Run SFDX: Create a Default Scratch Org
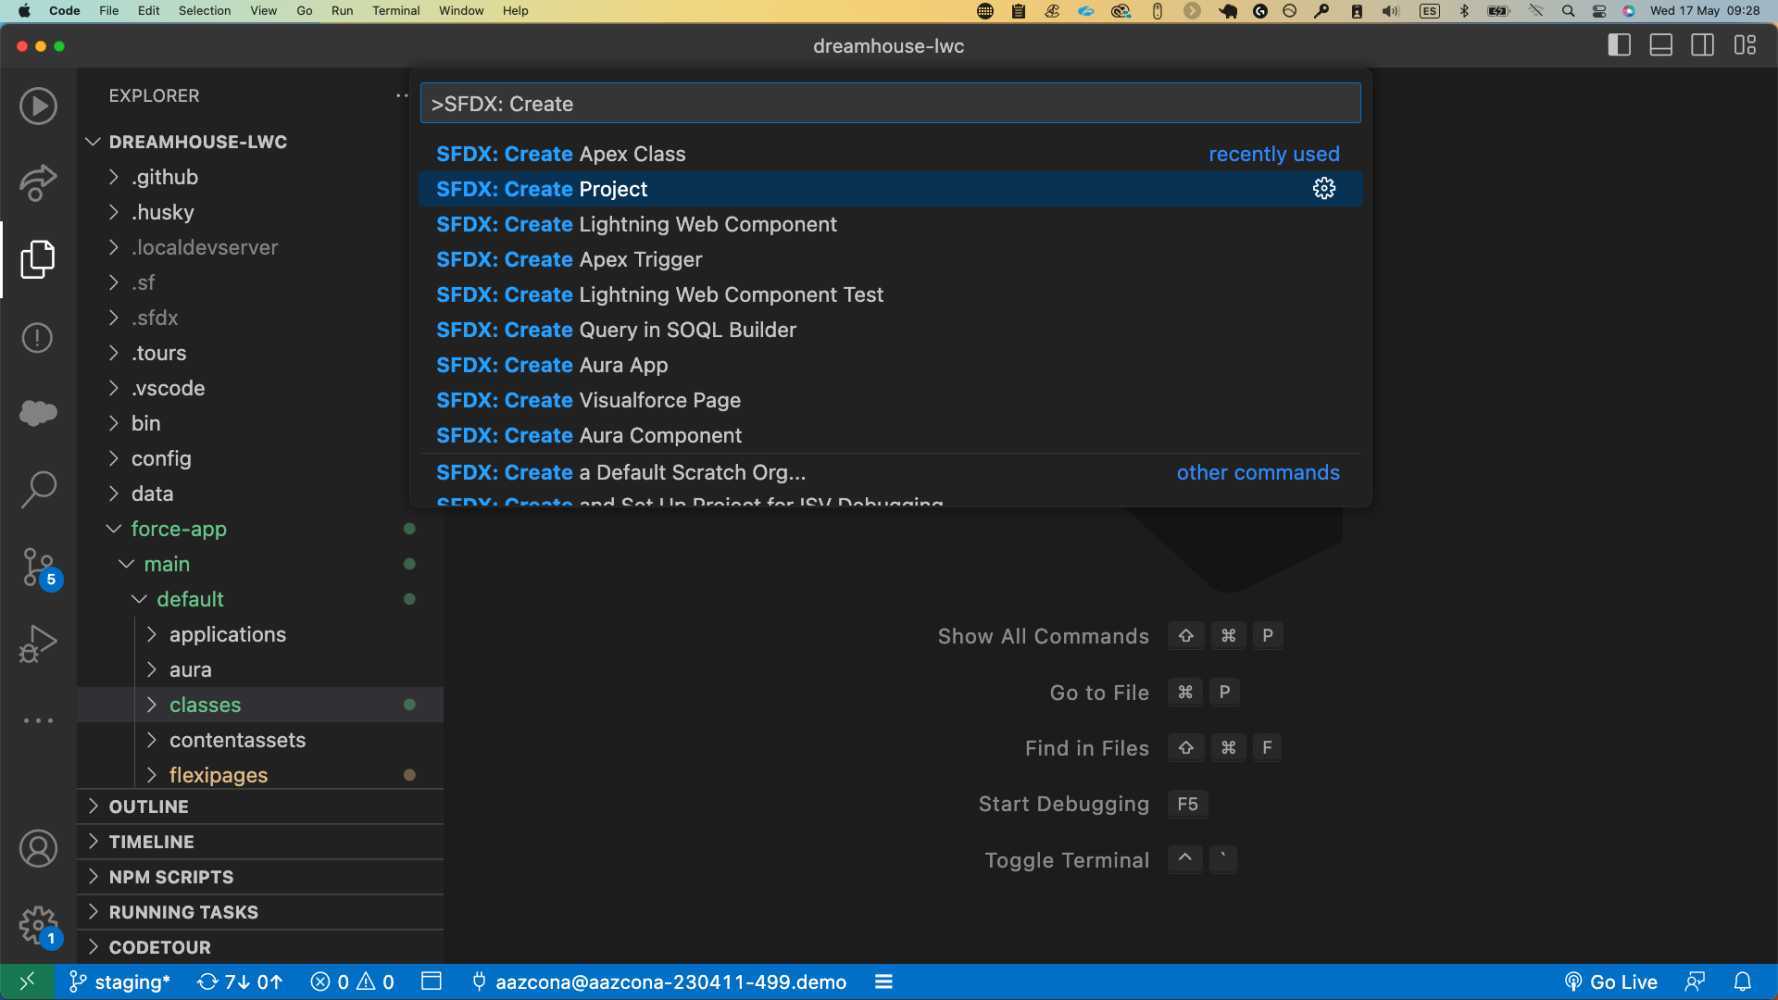Screen dimensions: 1778x1000 [890, 472]
